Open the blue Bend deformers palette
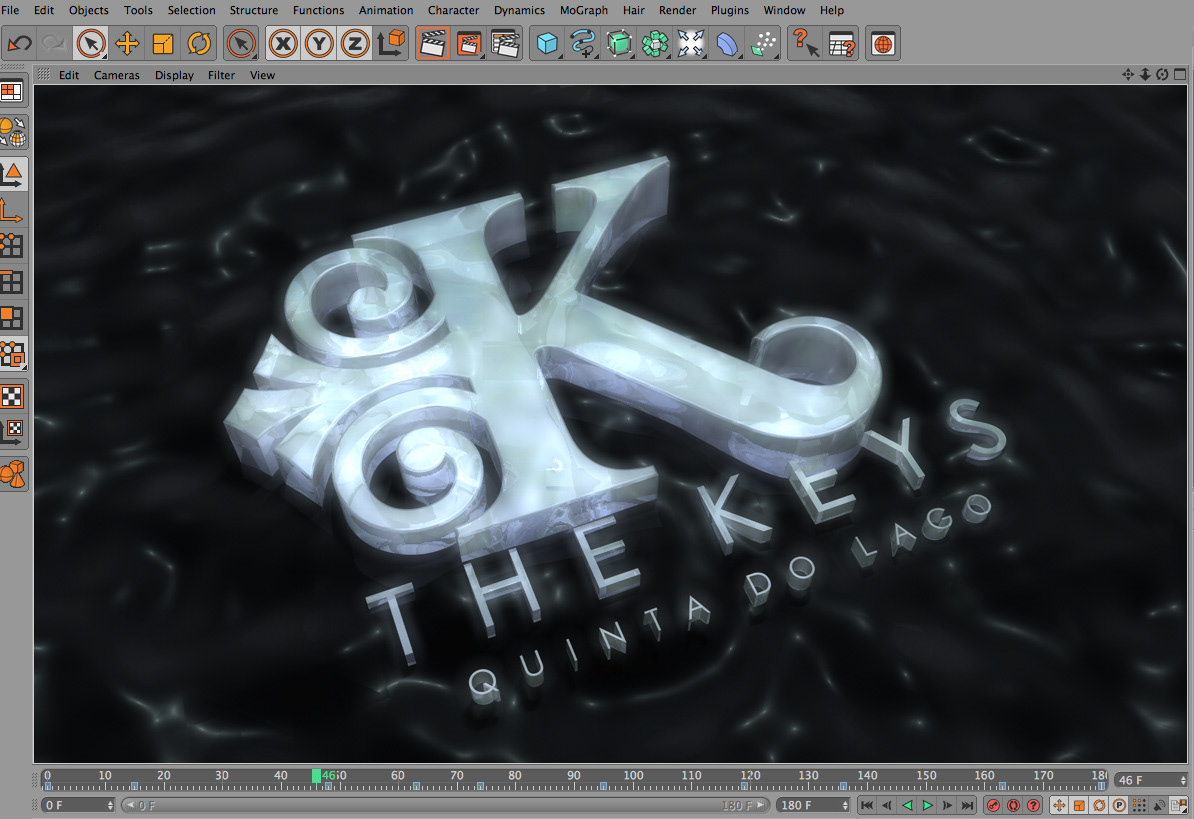The width and height of the screenshot is (1194, 819). [727, 43]
